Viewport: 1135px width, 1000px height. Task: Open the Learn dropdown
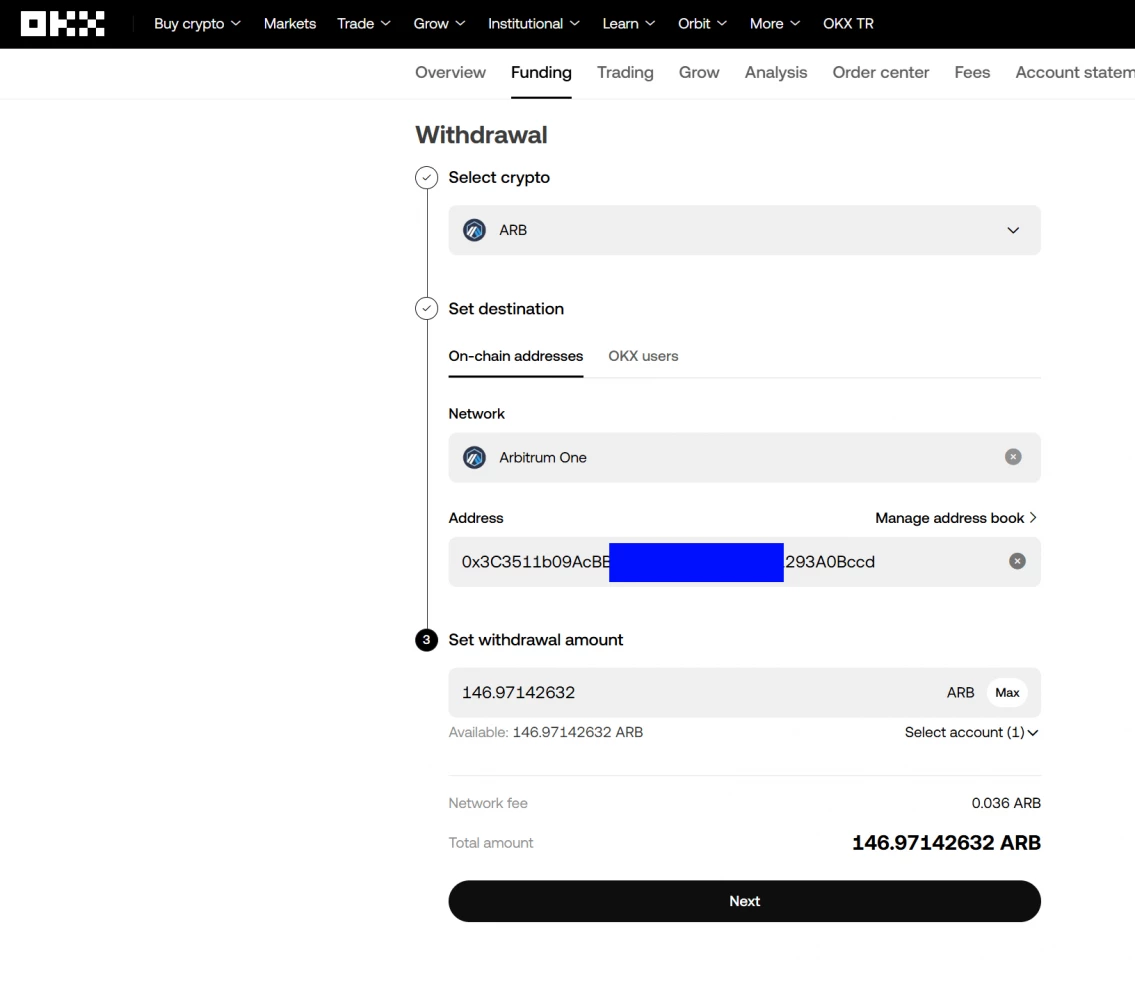click(628, 23)
